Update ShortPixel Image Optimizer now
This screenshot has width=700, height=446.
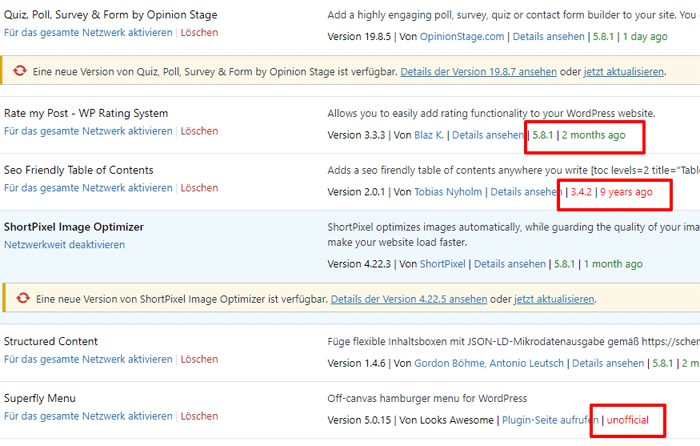coord(554,299)
